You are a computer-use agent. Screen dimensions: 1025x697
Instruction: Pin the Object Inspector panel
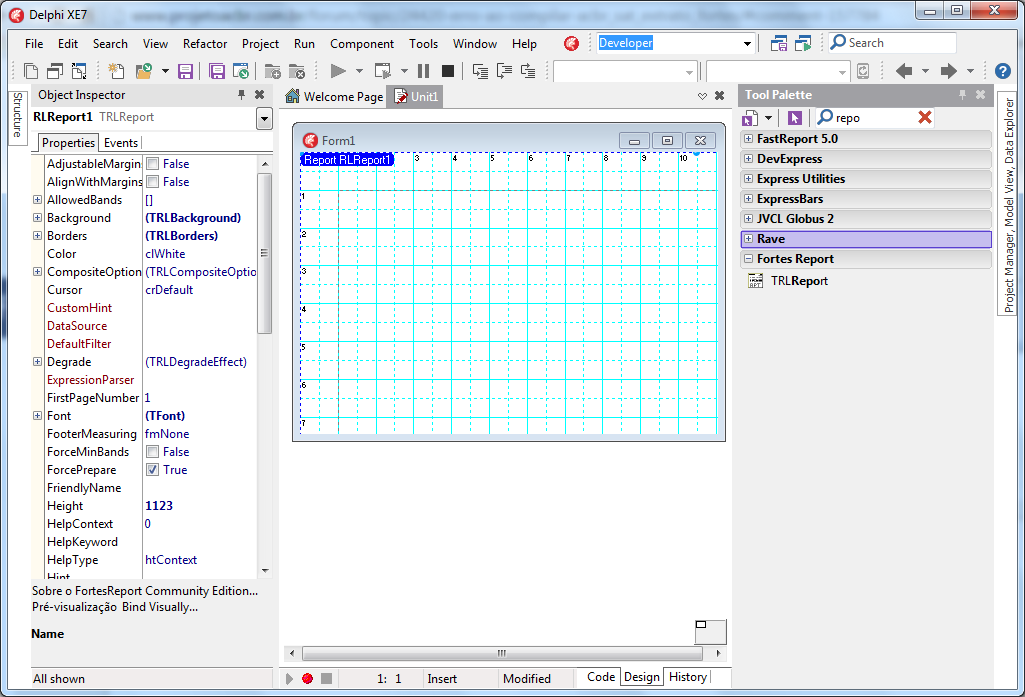pyautogui.click(x=241, y=95)
